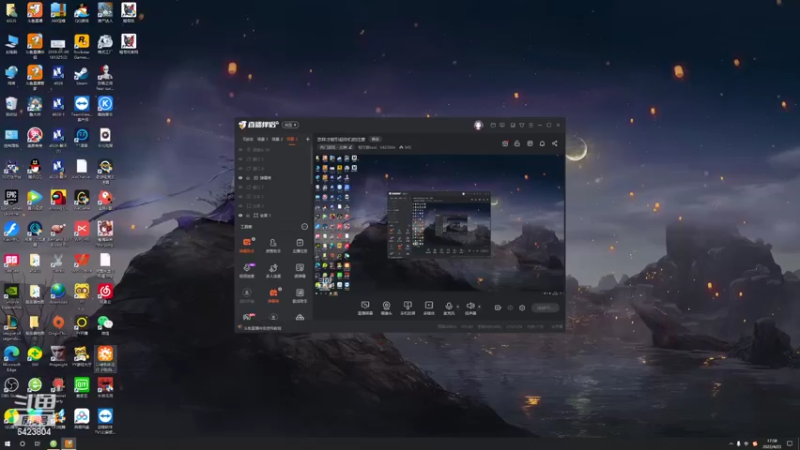Open the person-shaped tool in the toolbox grid

tap(273, 245)
